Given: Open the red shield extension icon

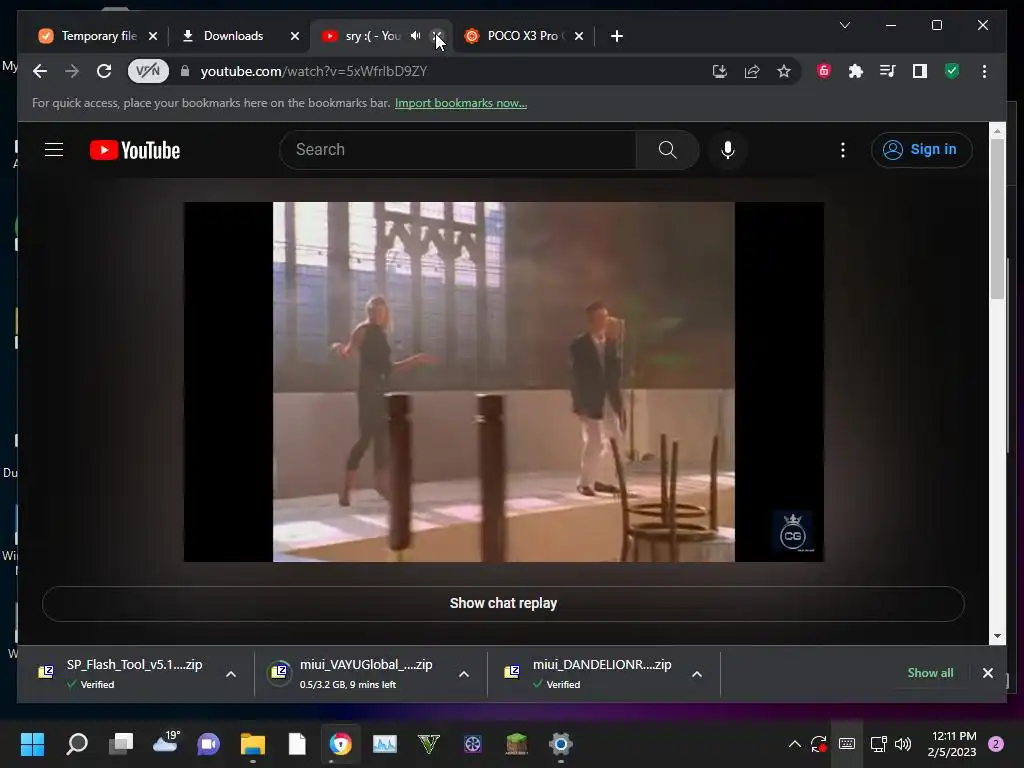Looking at the screenshot, I should tap(824, 71).
